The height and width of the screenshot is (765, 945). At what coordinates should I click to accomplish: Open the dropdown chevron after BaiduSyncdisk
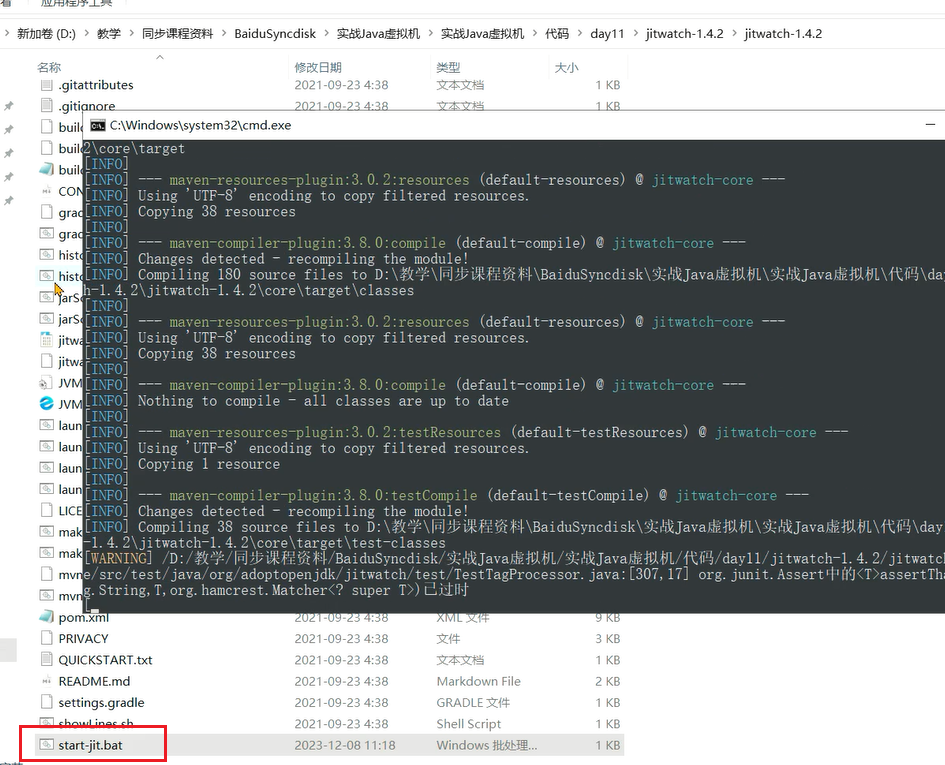[326, 34]
